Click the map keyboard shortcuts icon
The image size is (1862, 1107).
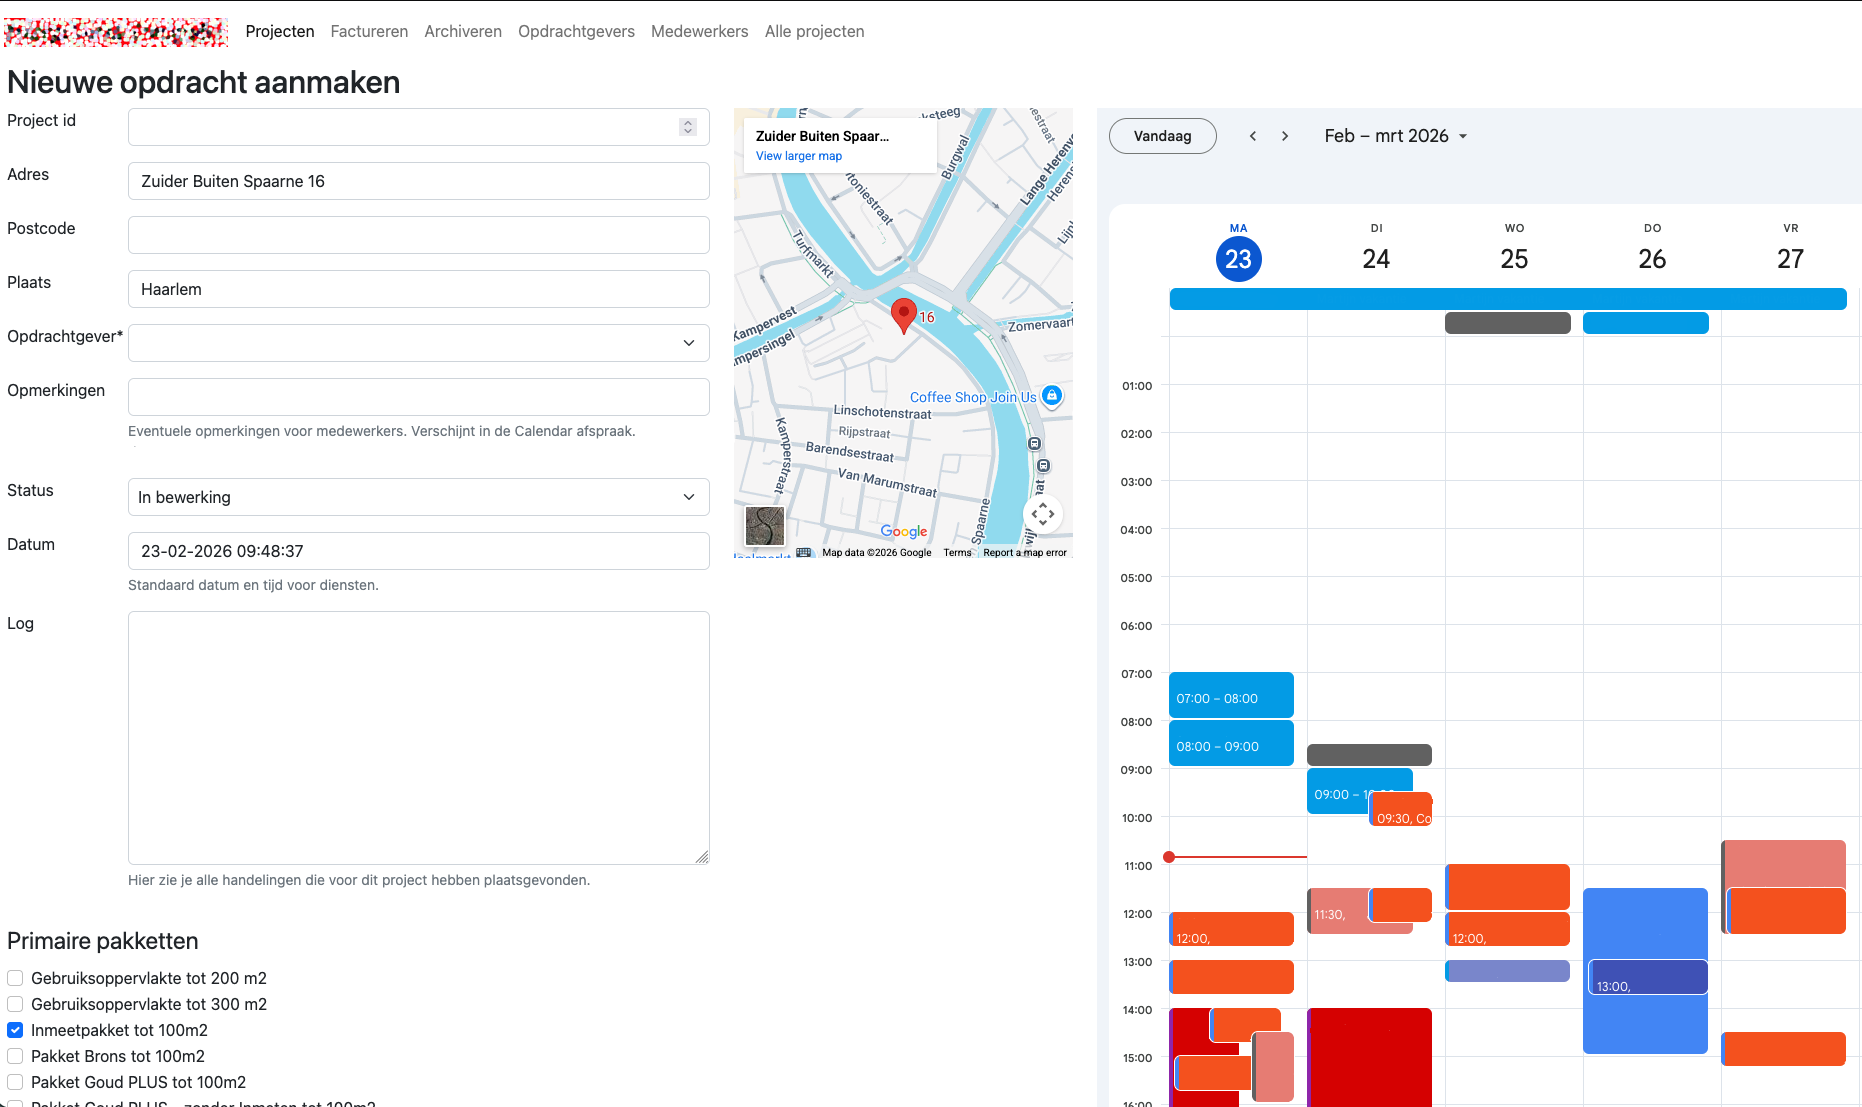pyautogui.click(x=804, y=552)
